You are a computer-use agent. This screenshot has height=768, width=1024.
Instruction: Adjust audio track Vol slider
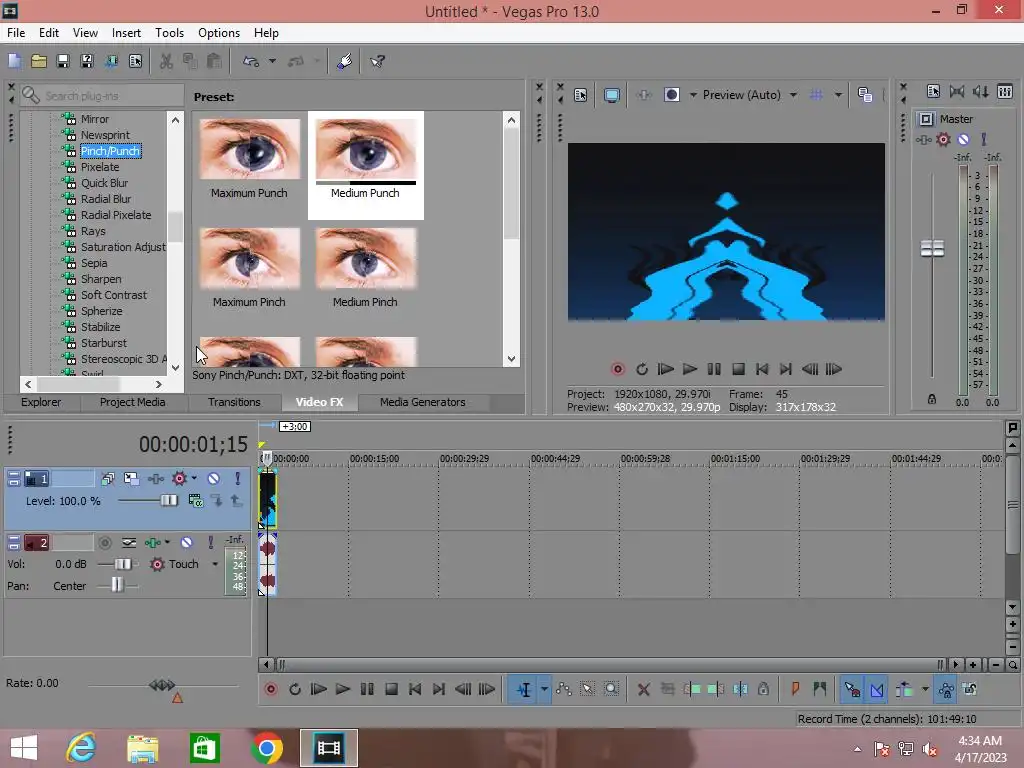tap(123, 564)
